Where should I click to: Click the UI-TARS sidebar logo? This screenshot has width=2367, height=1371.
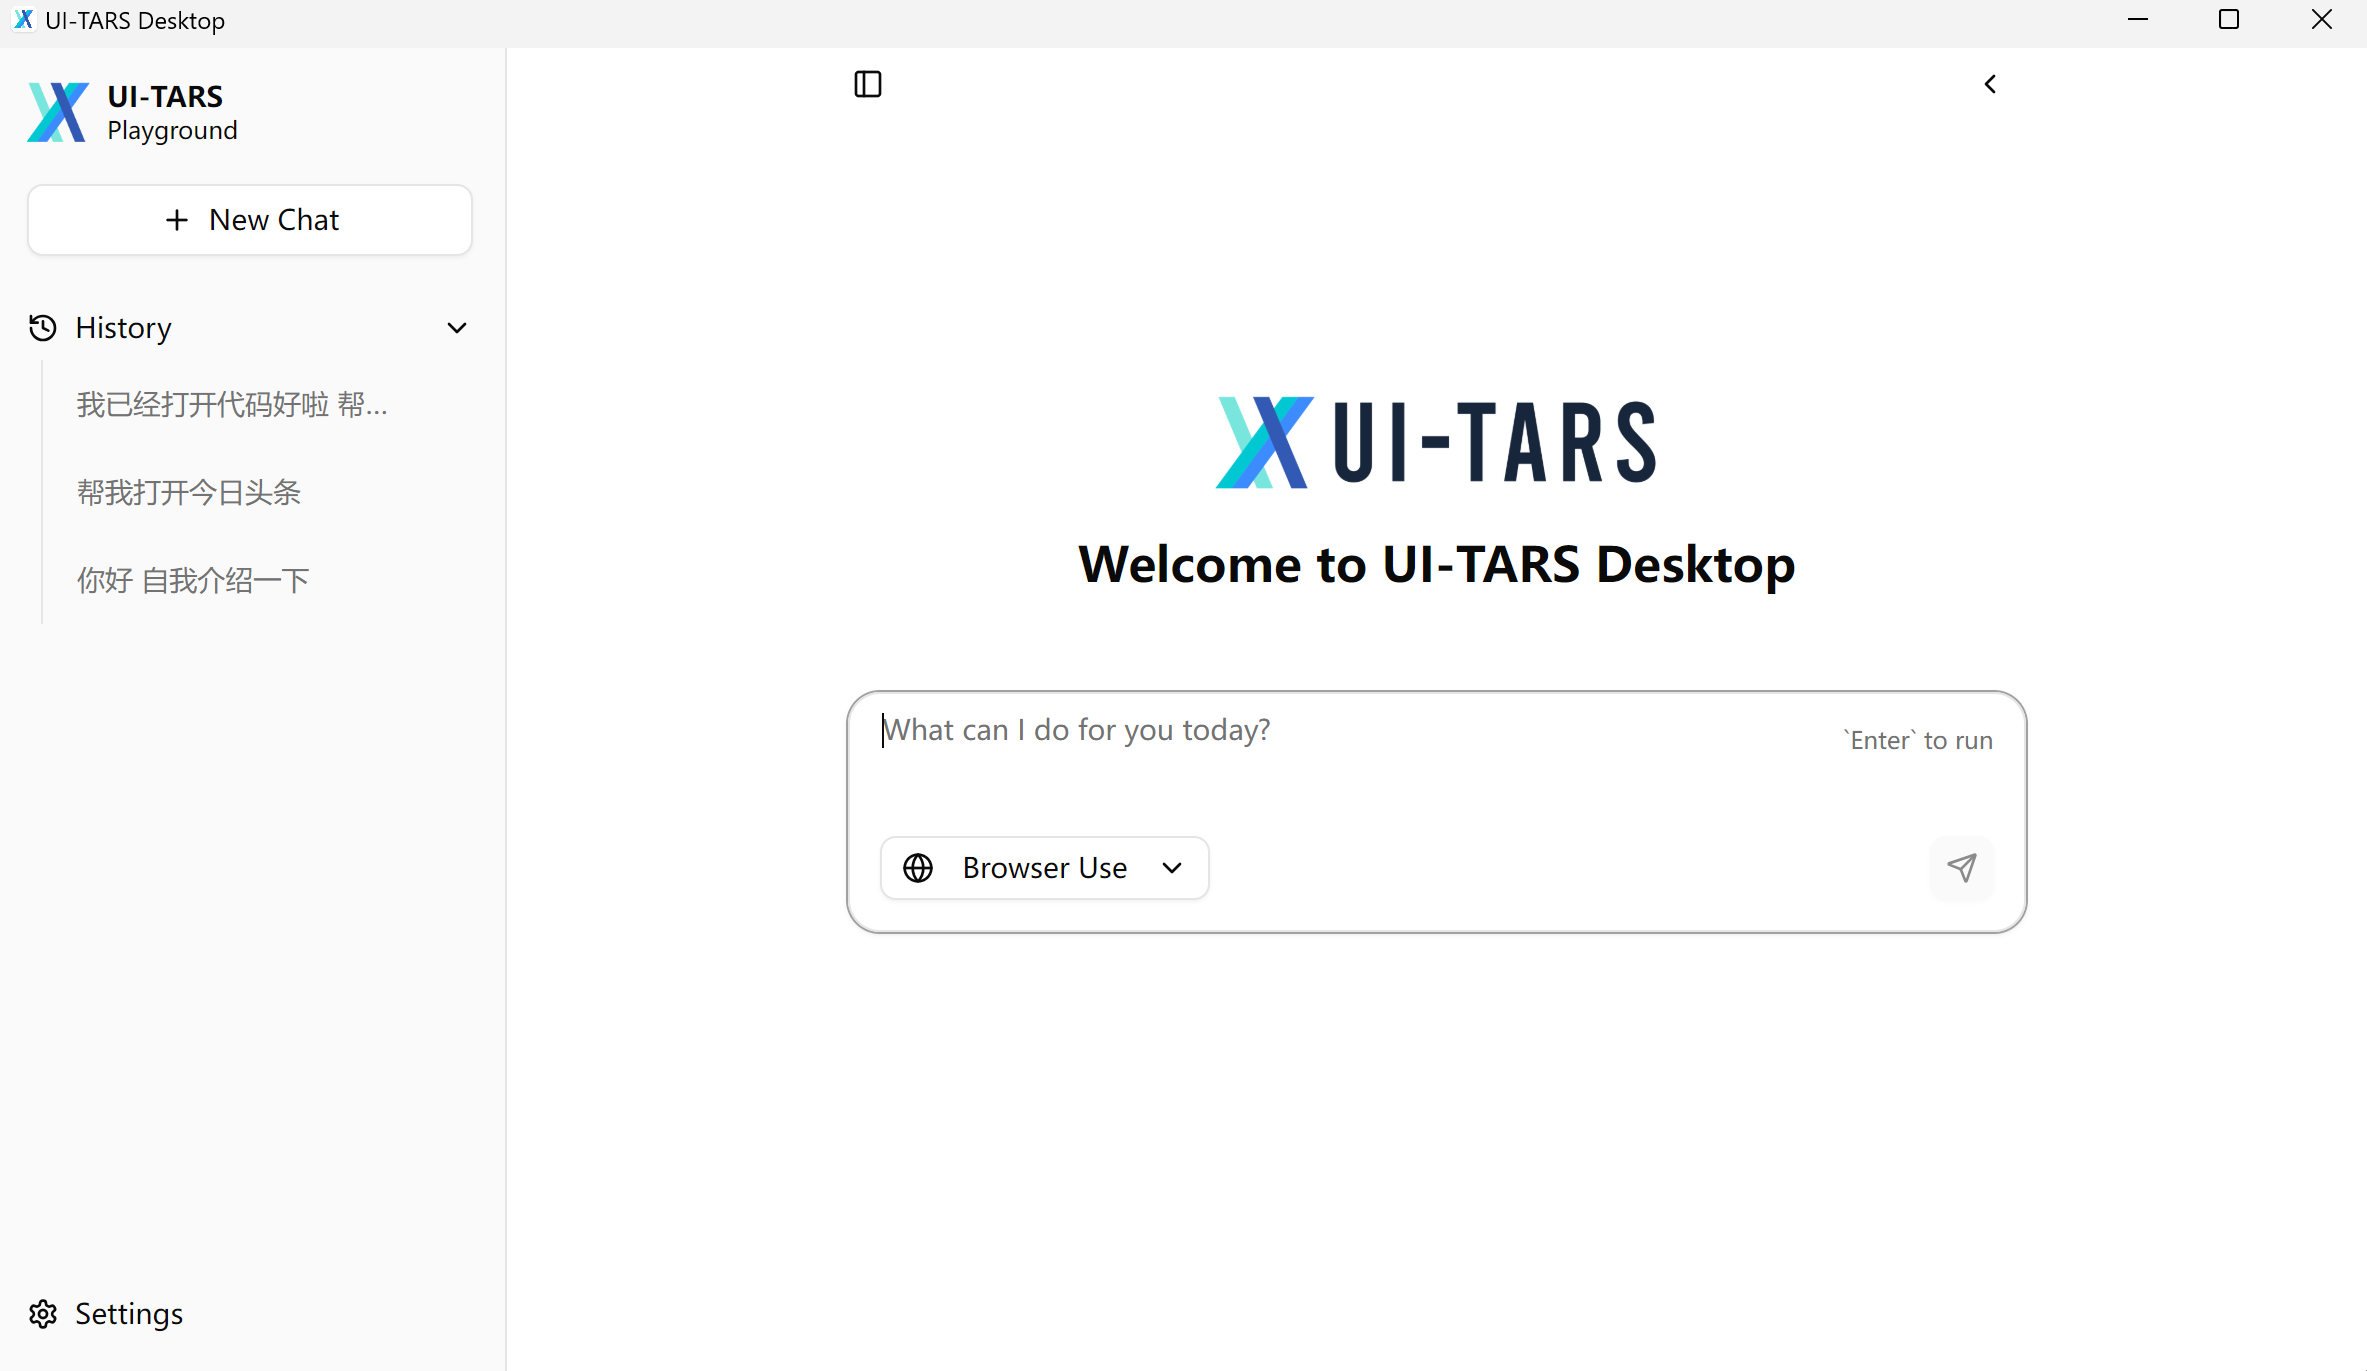(58, 112)
